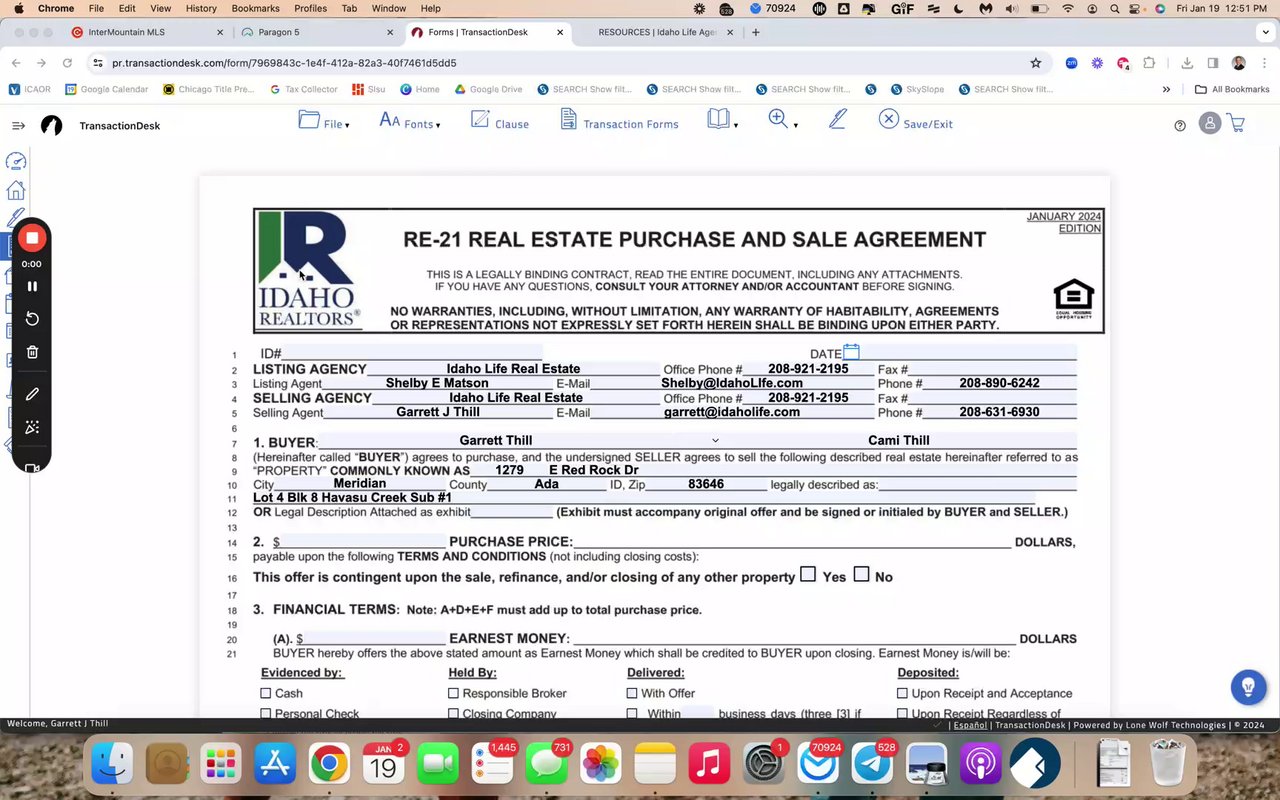This screenshot has width=1280, height=800.
Task: Pause the screen recording
Action: [32, 286]
